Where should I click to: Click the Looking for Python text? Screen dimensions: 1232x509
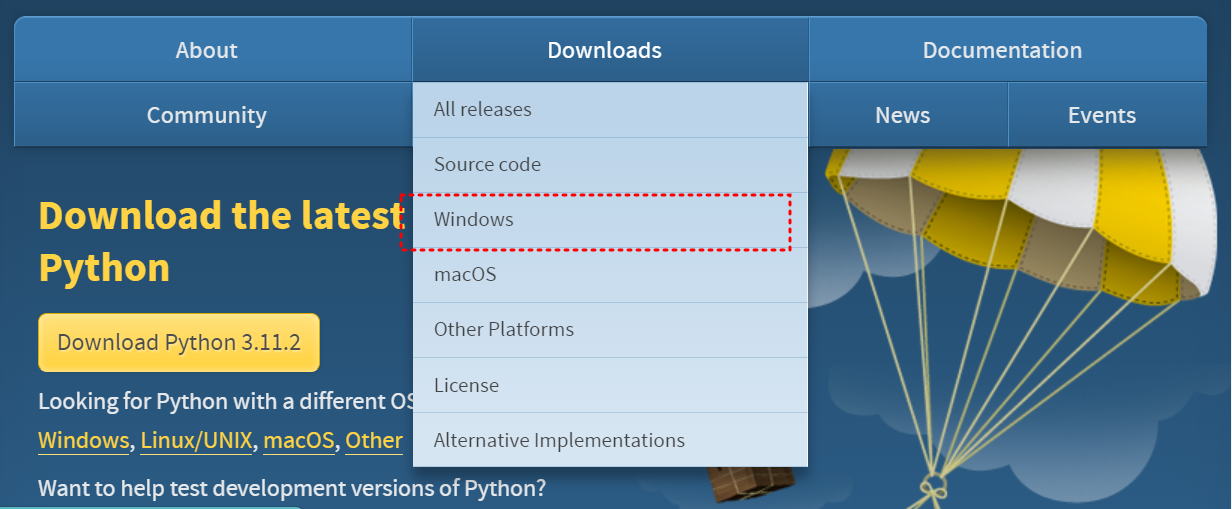(x=226, y=402)
